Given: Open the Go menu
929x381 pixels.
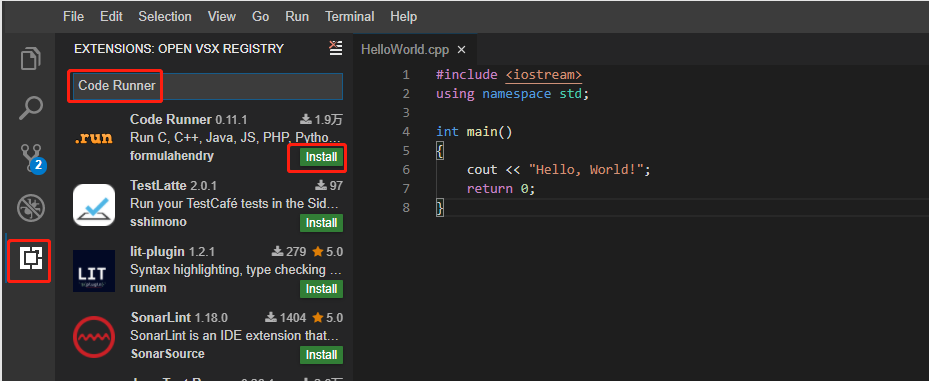Looking at the screenshot, I should (x=261, y=17).
